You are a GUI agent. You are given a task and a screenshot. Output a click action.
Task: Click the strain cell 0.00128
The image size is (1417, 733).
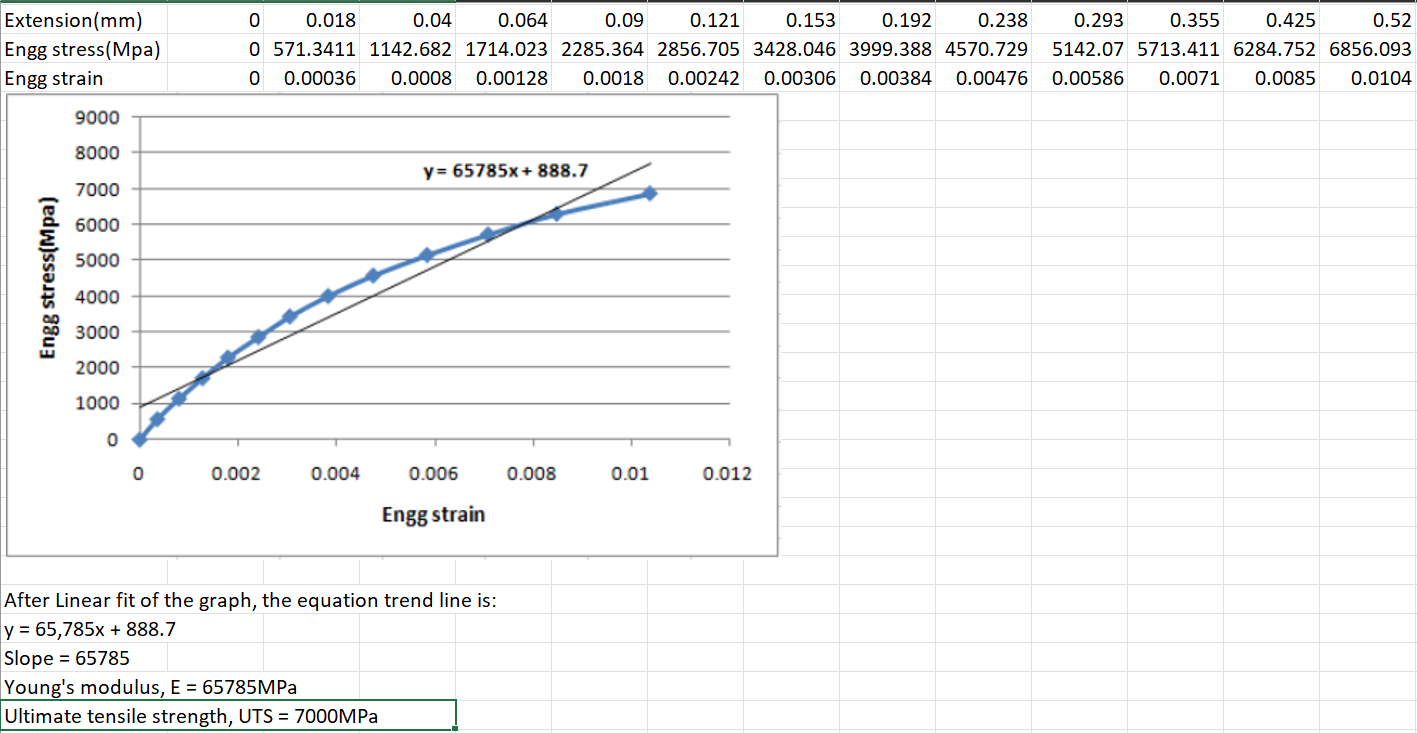coord(504,78)
